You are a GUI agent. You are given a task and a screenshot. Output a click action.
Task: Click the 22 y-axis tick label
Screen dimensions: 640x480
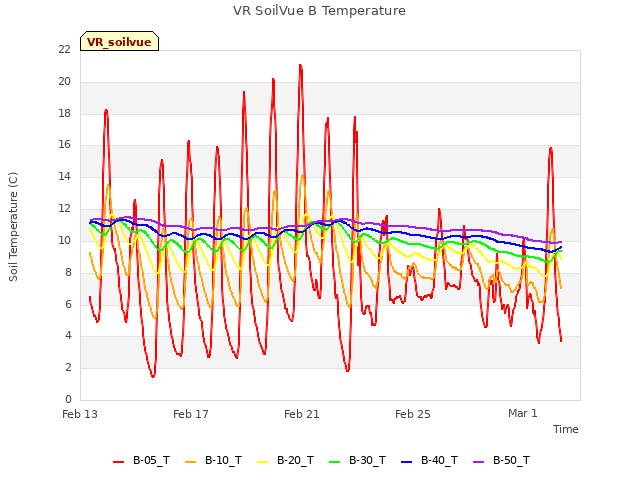65,49
